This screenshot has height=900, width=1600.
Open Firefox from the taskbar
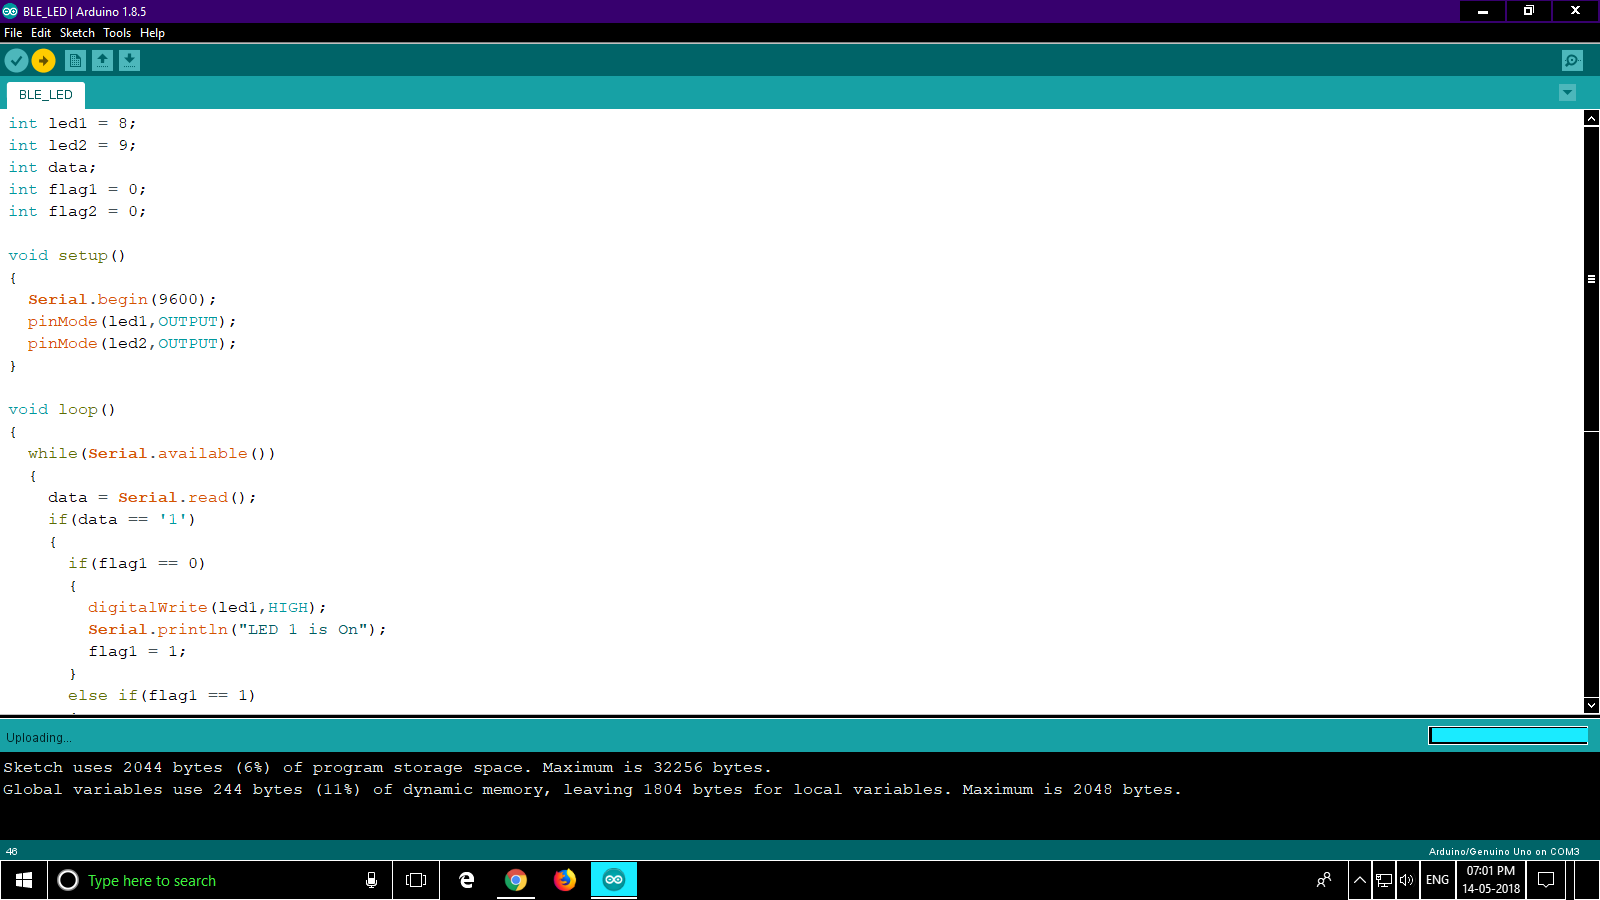pyautogui.click(x=565, y=880)
